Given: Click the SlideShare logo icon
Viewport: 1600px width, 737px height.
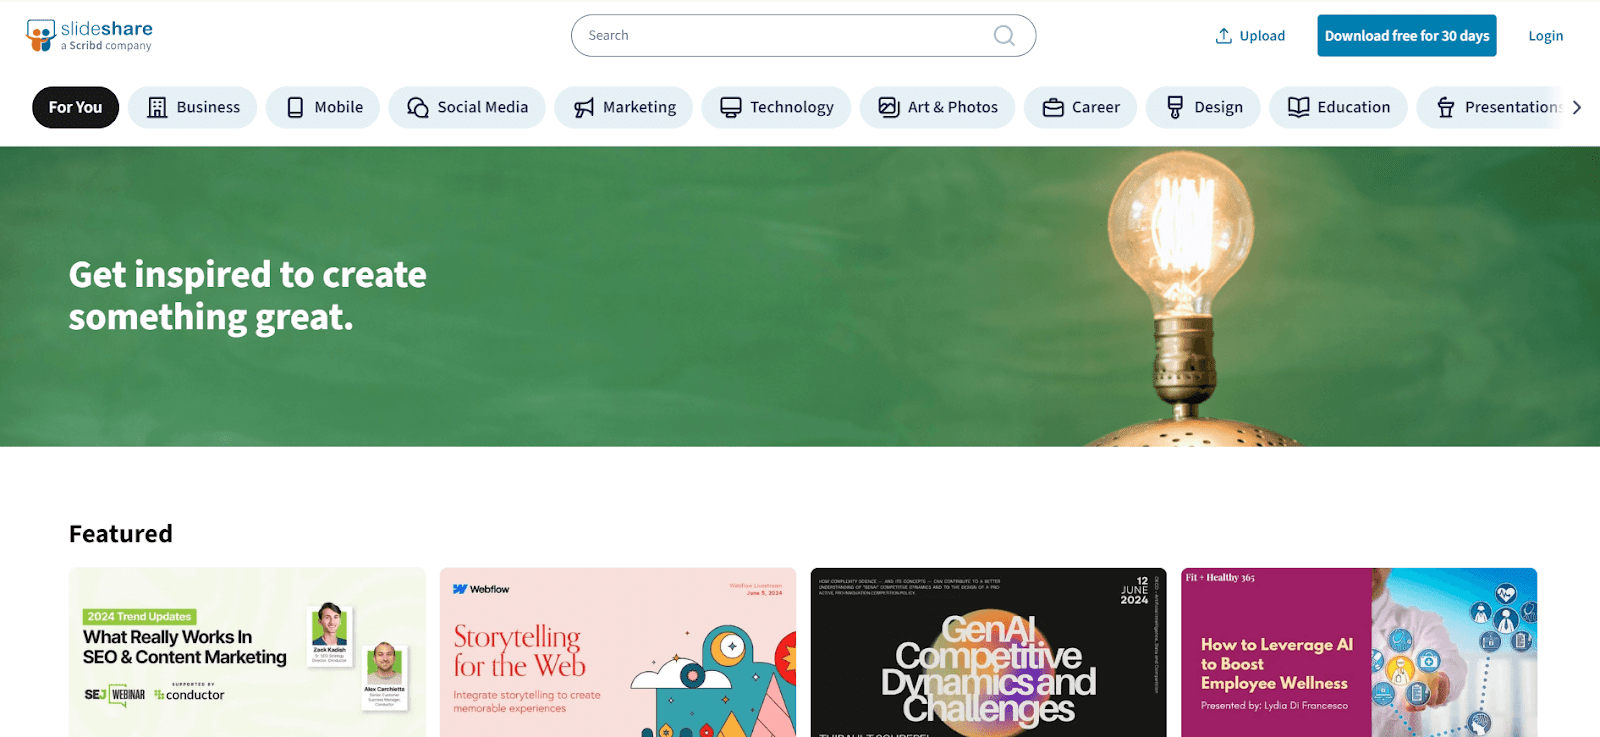Looking at the screenshot, I should click(x=41, y=35).
